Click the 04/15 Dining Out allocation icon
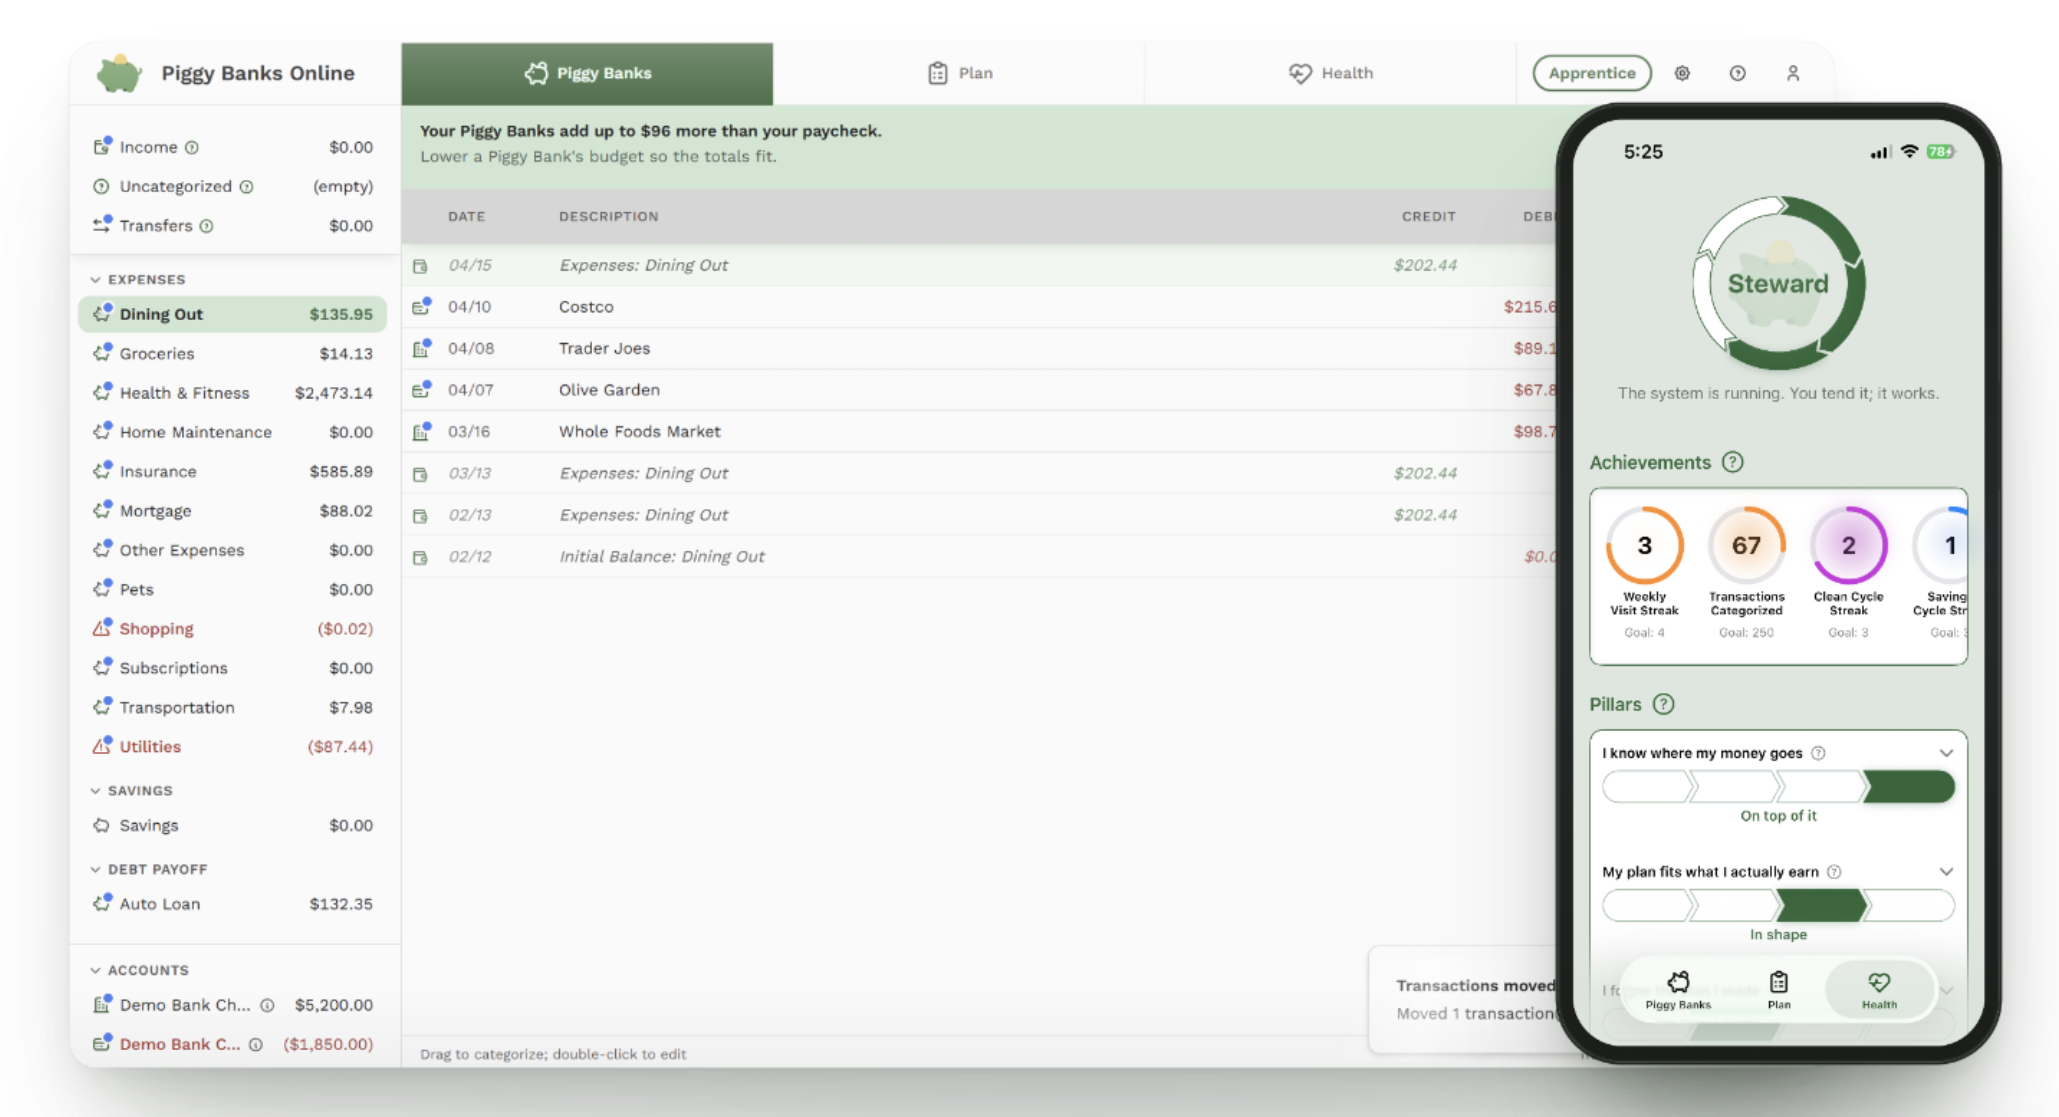Image resolution: width=2059 pixels, height=1117 pixels. (421, 266)
